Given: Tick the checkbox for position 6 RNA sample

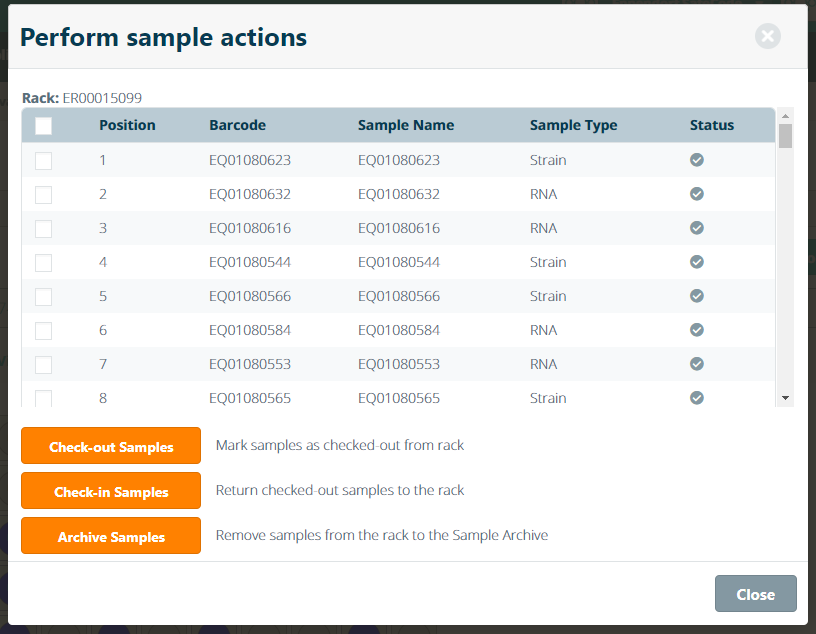Looking at the screenshot, I should pyautogui.click(x=44, y=330).
